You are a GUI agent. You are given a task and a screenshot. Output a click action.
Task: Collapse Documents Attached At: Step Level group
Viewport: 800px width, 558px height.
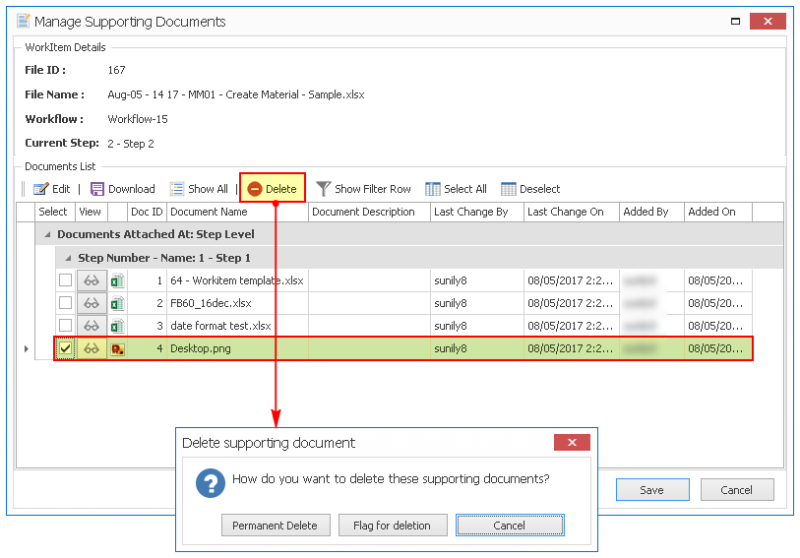click(46, 234)
